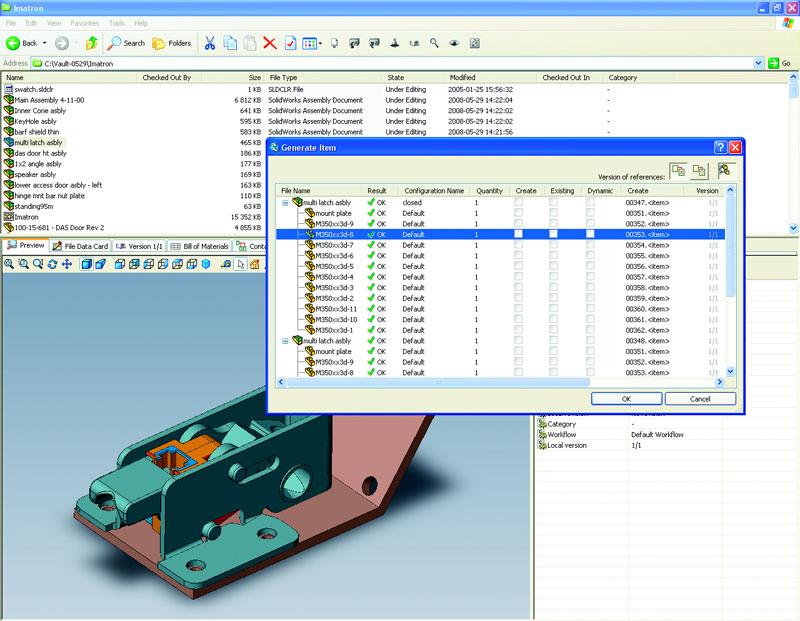Click the first Version of references icon
The width and height of the screenshot is (800, 621).
[x=677, y=171]
